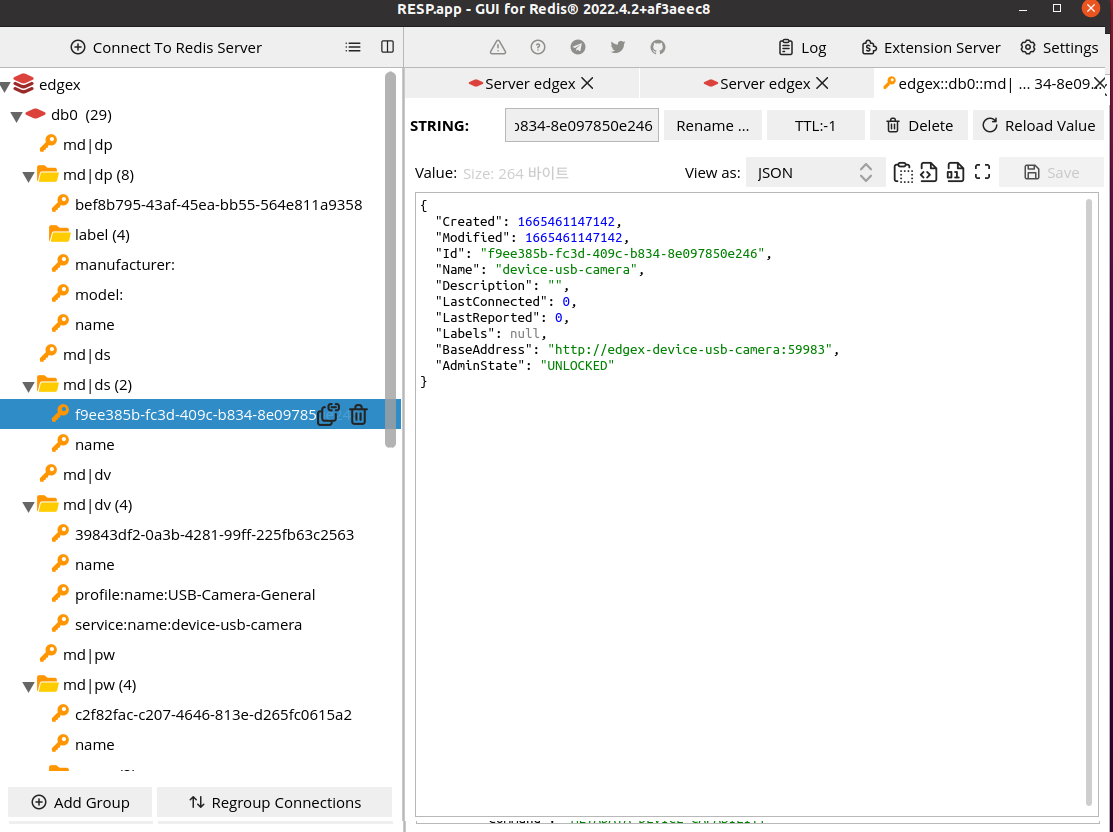Click the Twitter icon in the toolbar
Screen dimensions: 1113x832
click(x=618, y=46)
